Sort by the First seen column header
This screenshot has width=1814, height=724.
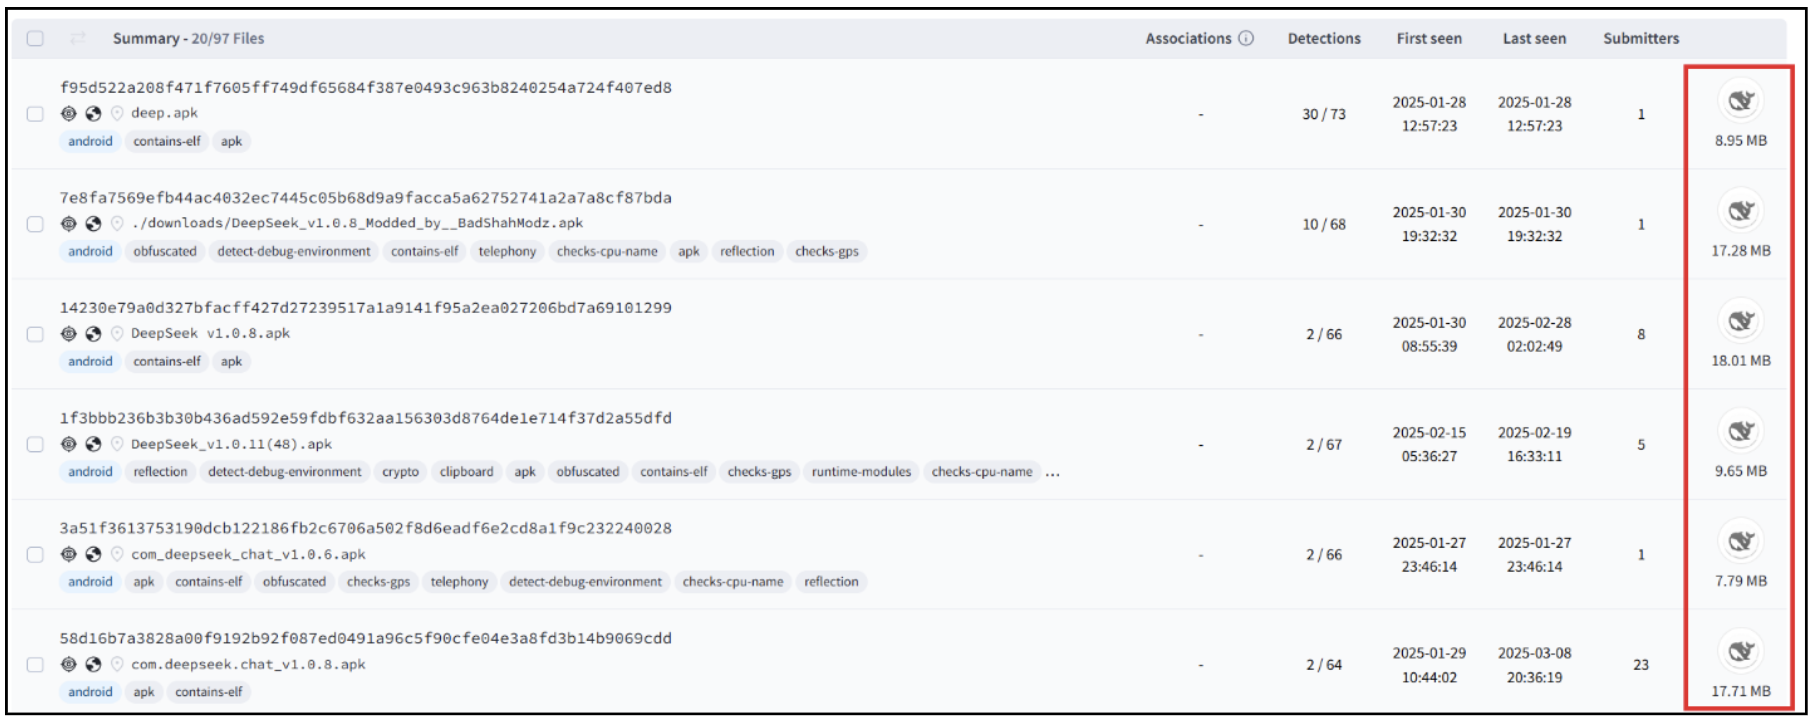point(1428,38)
